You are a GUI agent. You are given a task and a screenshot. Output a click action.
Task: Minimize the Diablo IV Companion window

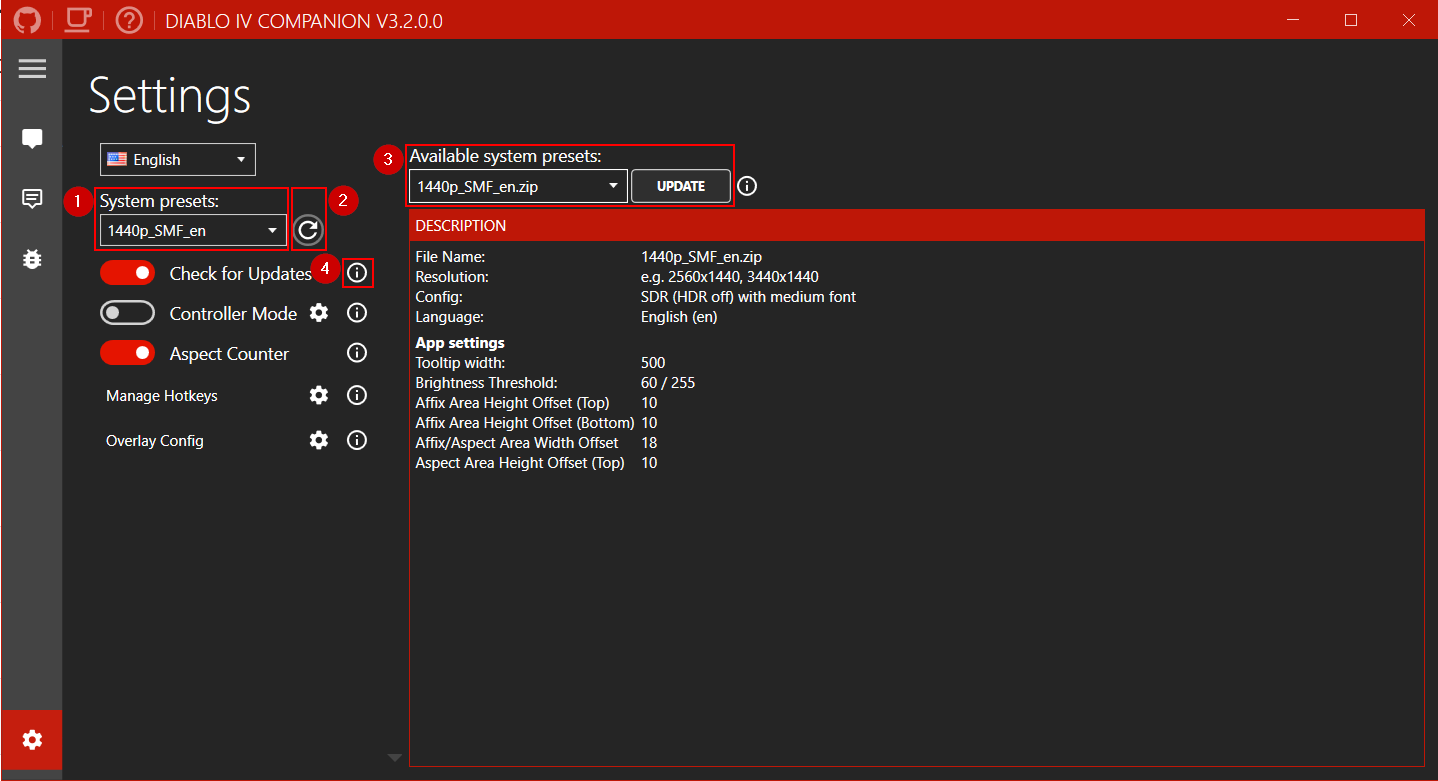pos(1293,20)
